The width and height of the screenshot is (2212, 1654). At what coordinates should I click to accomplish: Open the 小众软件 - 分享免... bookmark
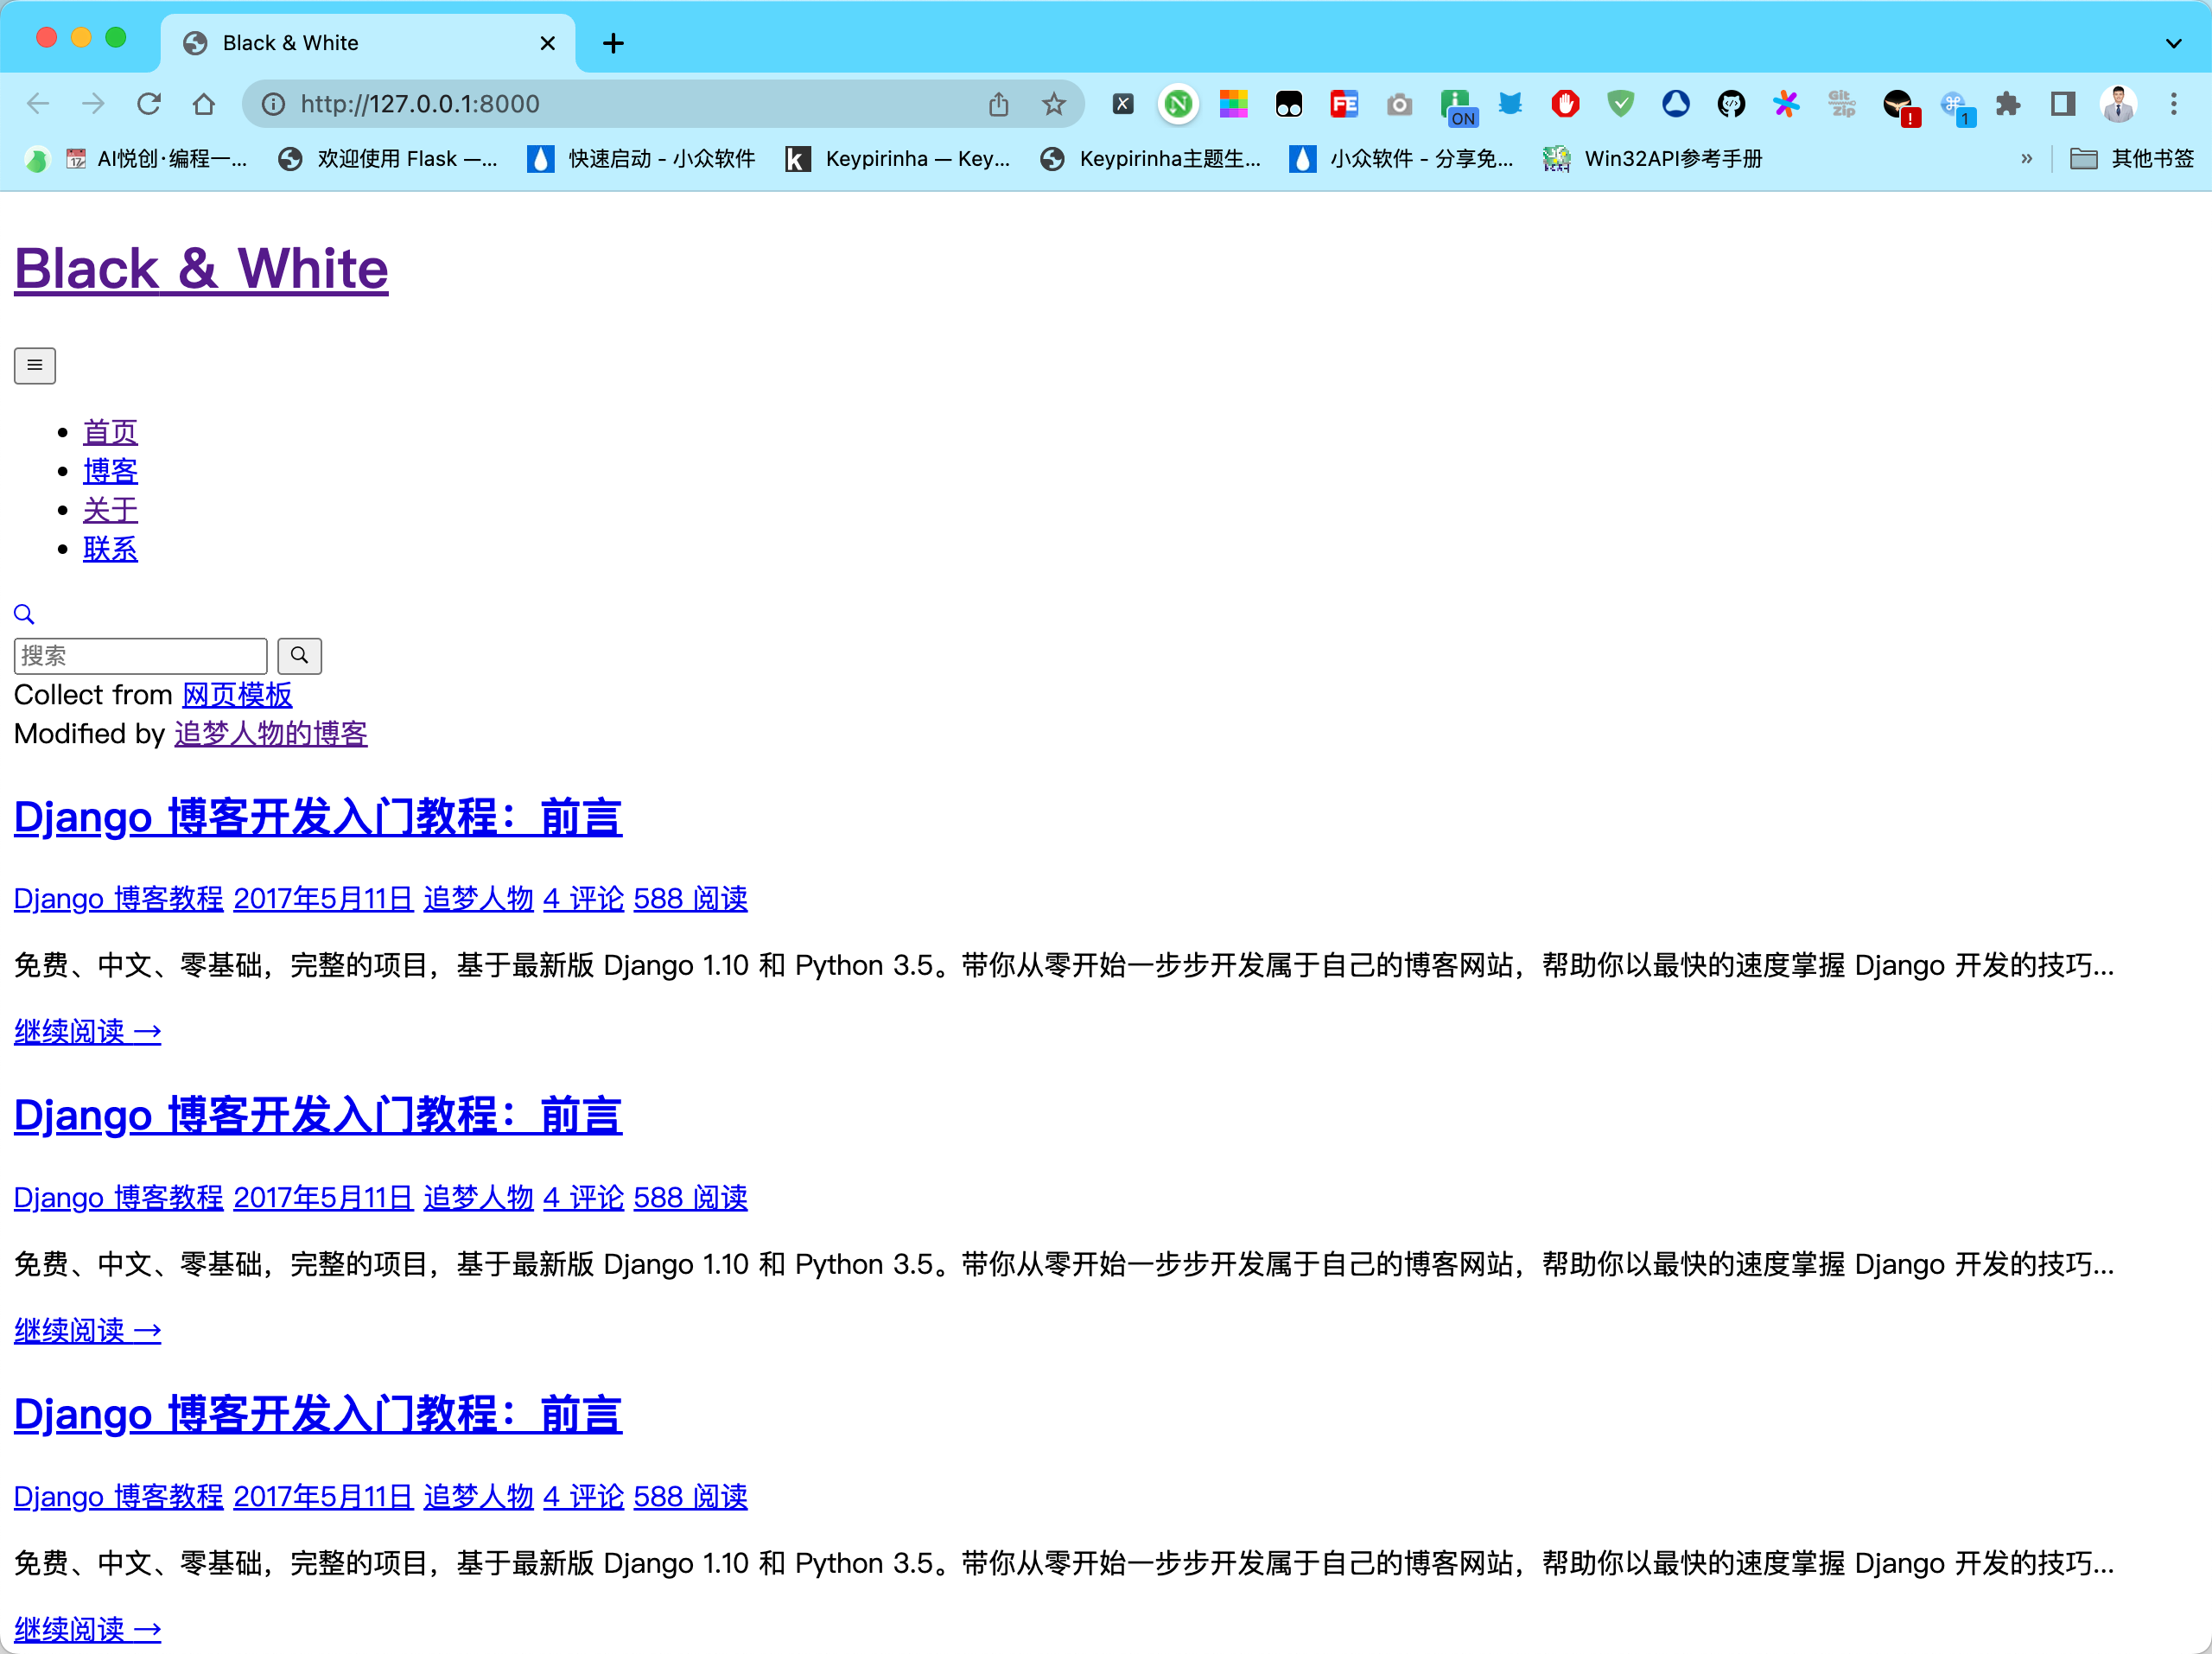tap(1402, 158)
